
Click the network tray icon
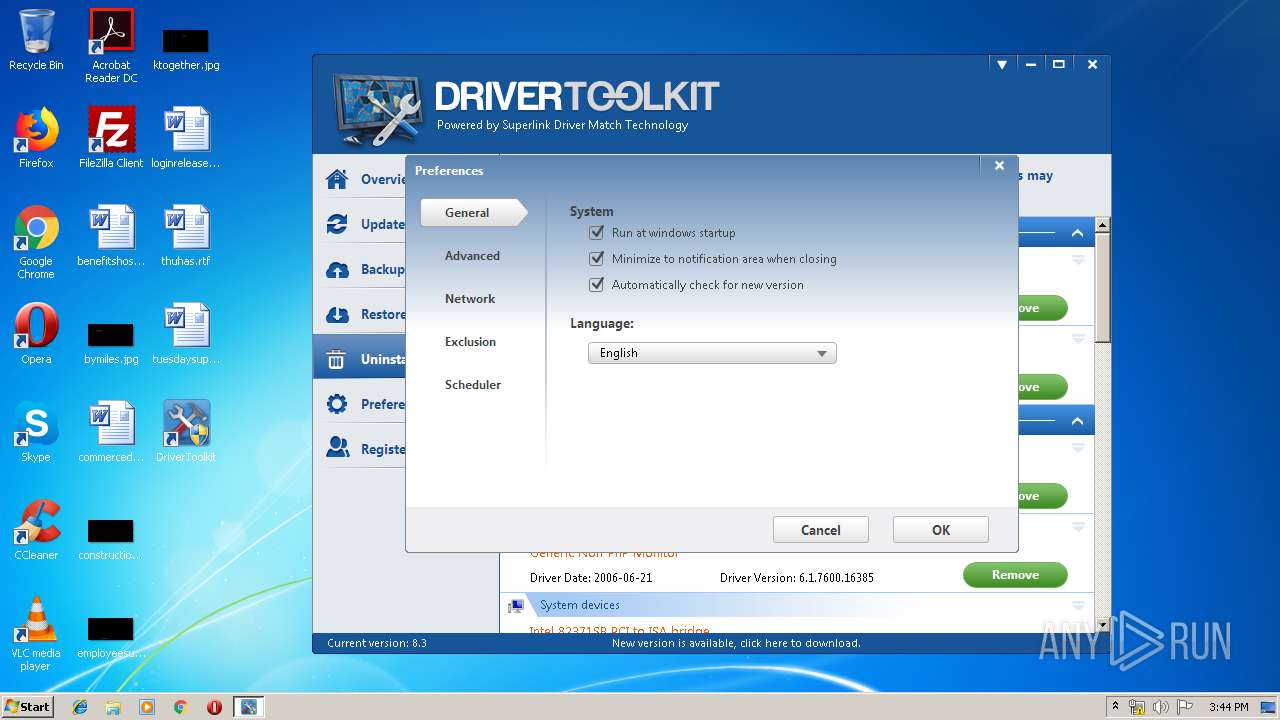click(1137, 707)
